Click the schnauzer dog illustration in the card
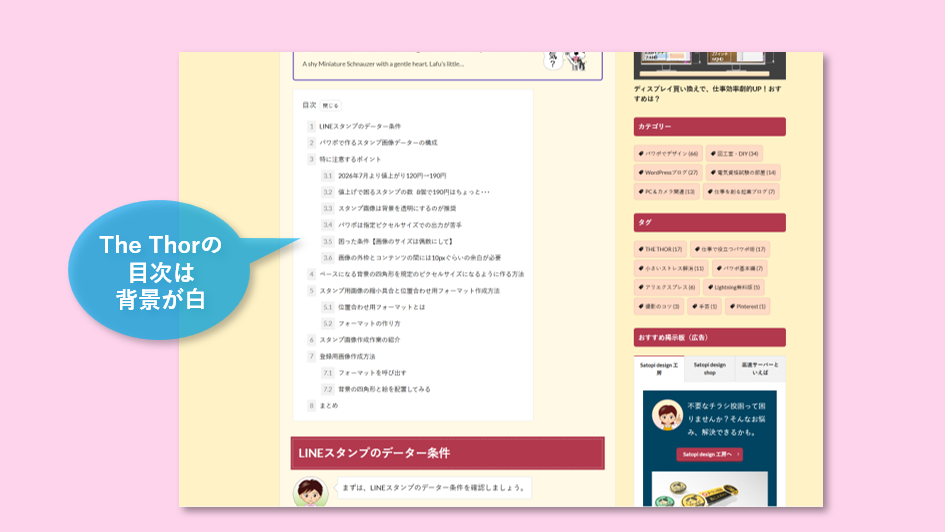 click(576, 61)
